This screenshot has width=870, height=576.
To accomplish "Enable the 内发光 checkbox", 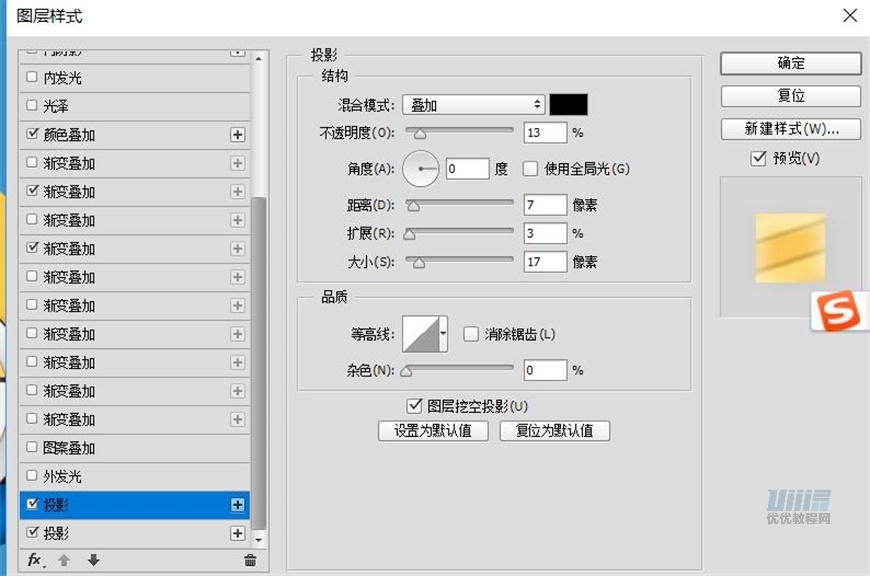I will click(32, 77).
